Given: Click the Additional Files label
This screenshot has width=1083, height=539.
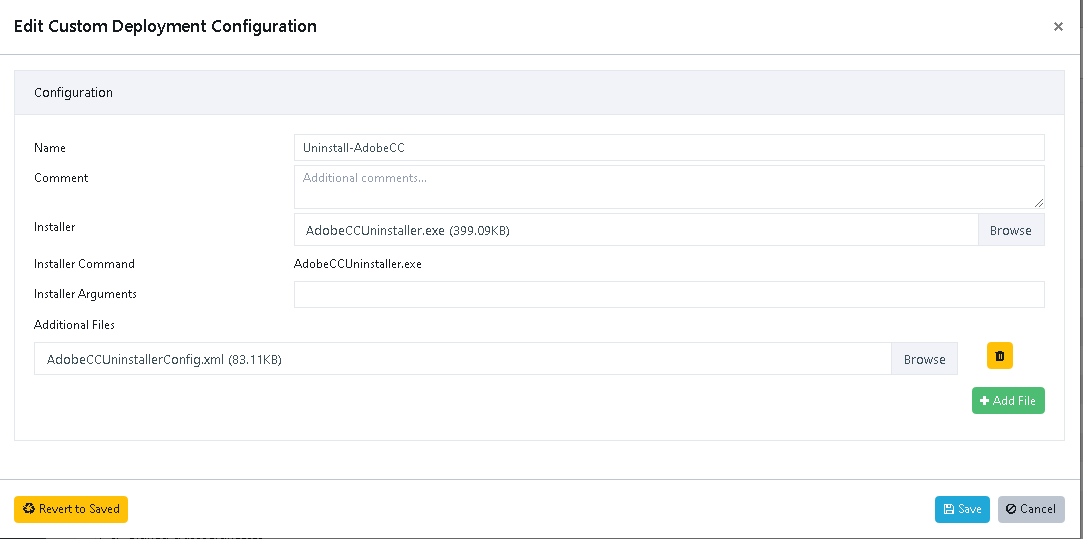Looking at the screenshot, I should [x=75, y=324].
